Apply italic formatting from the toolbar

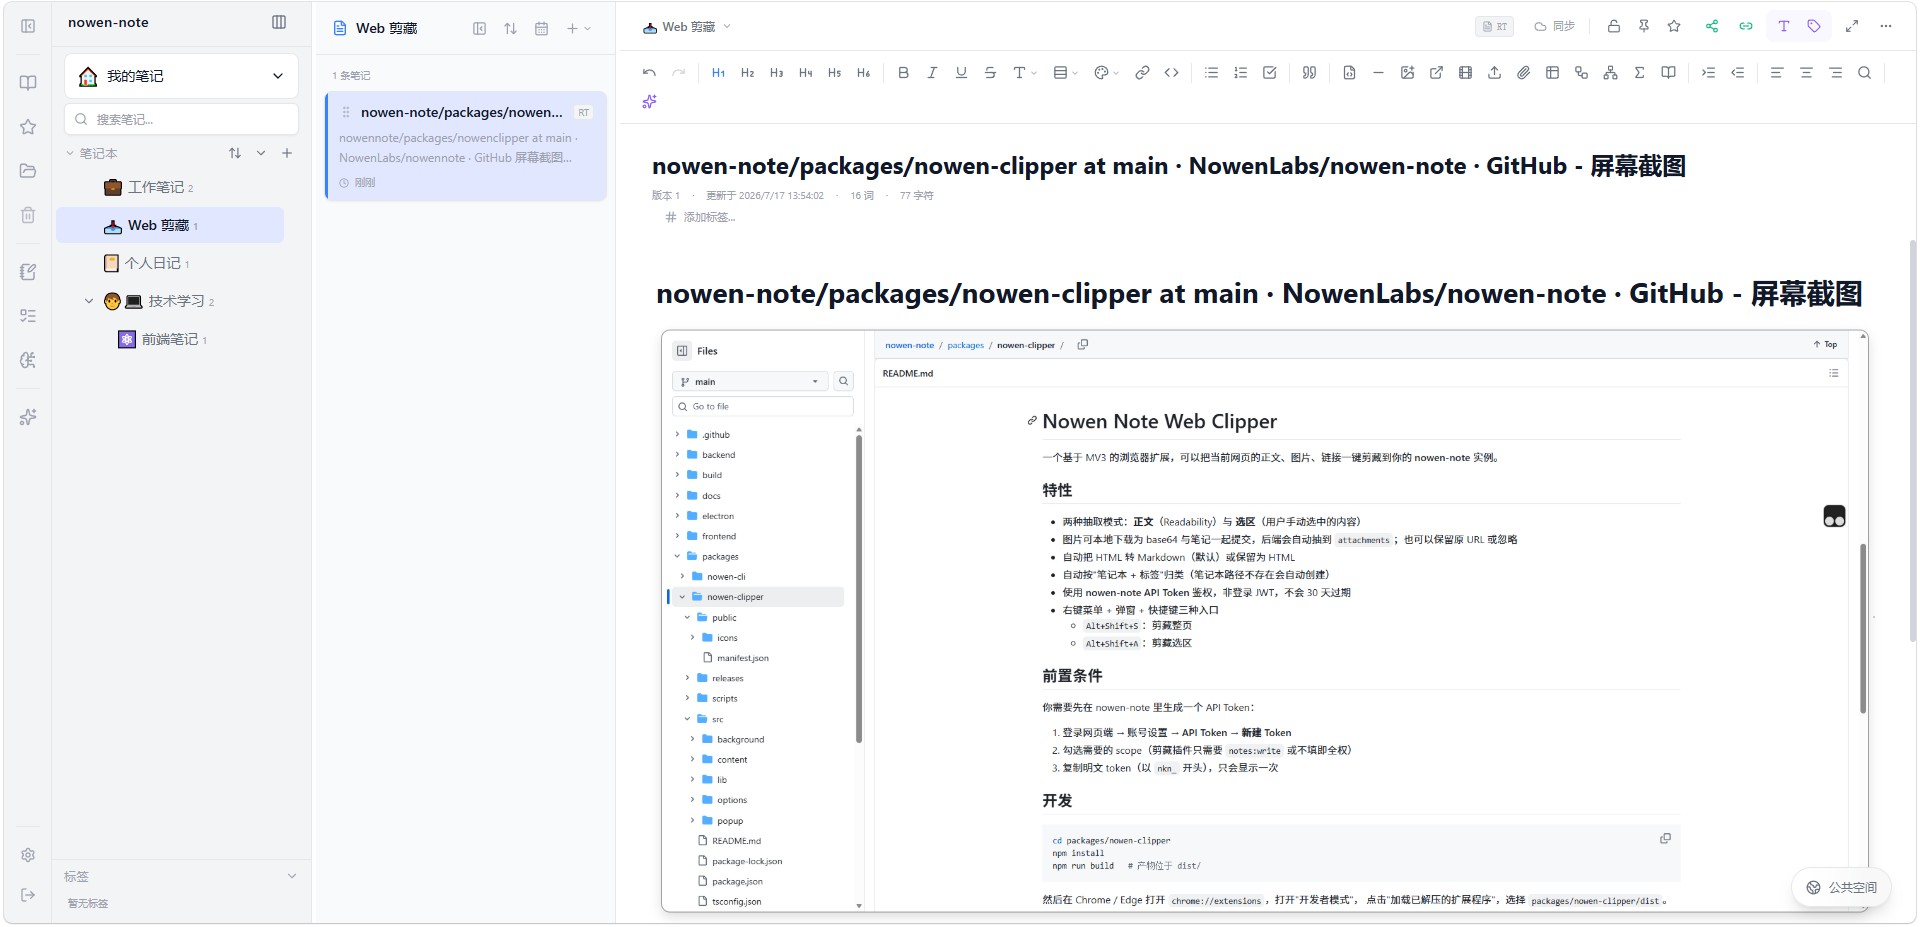click(x=932, y=73)
